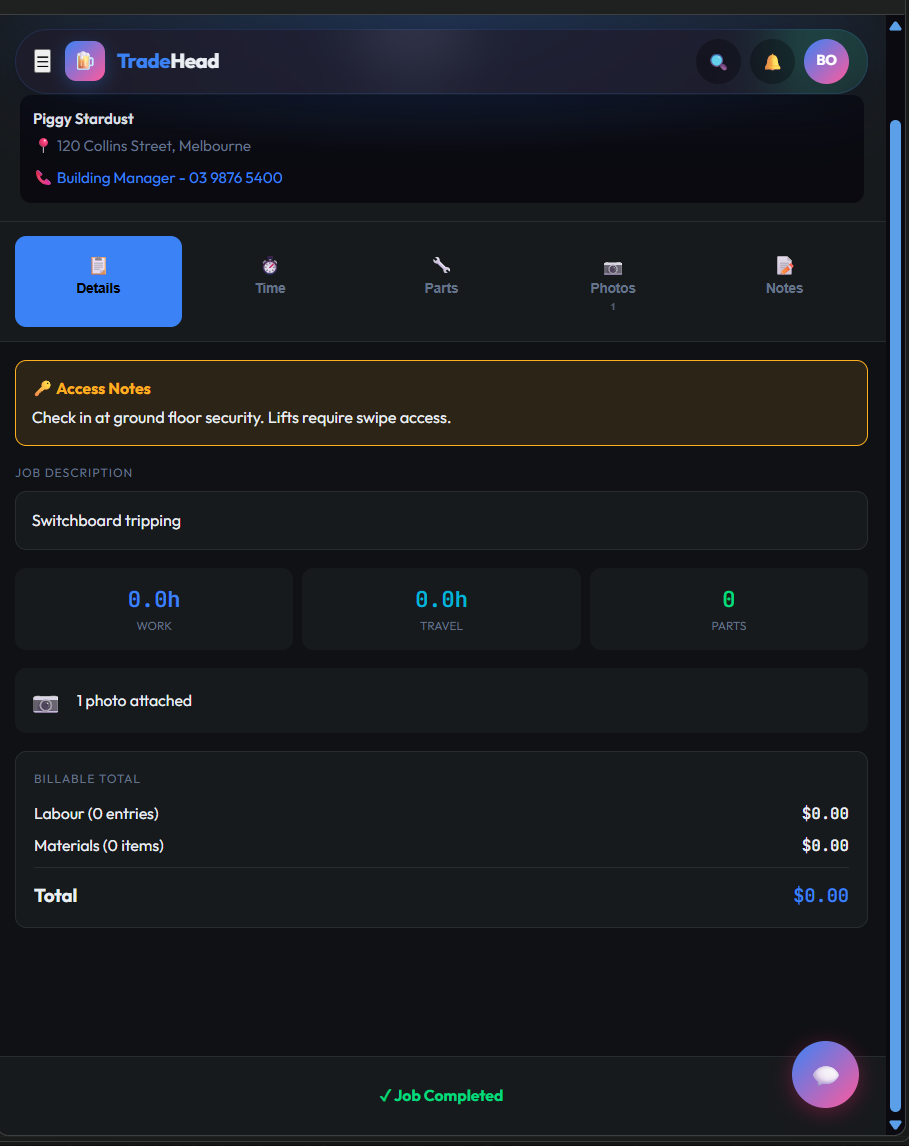This screenshot has width=909, height=1146.
Task: Click the key icon in Access Notes
Action: click(42, 389)
